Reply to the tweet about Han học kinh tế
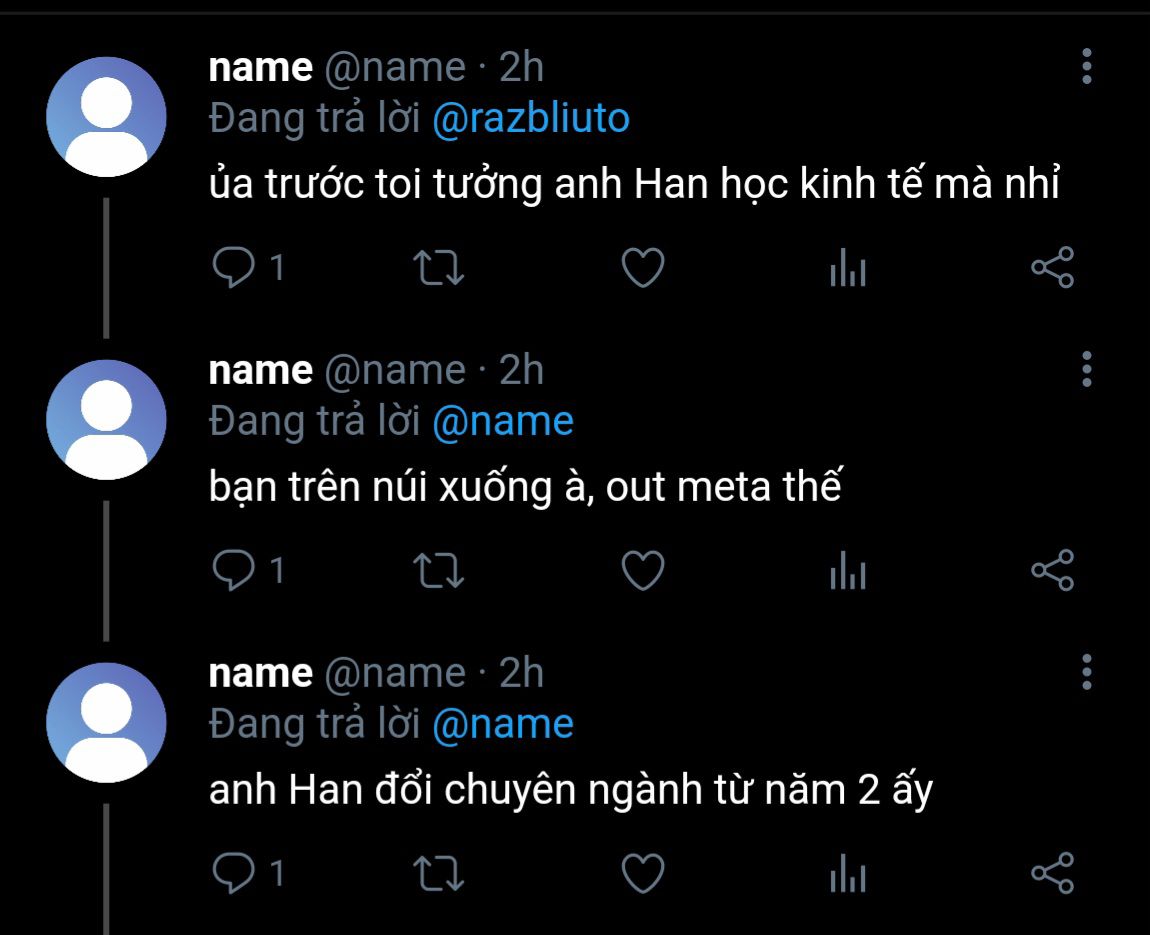 pos(234,268)
